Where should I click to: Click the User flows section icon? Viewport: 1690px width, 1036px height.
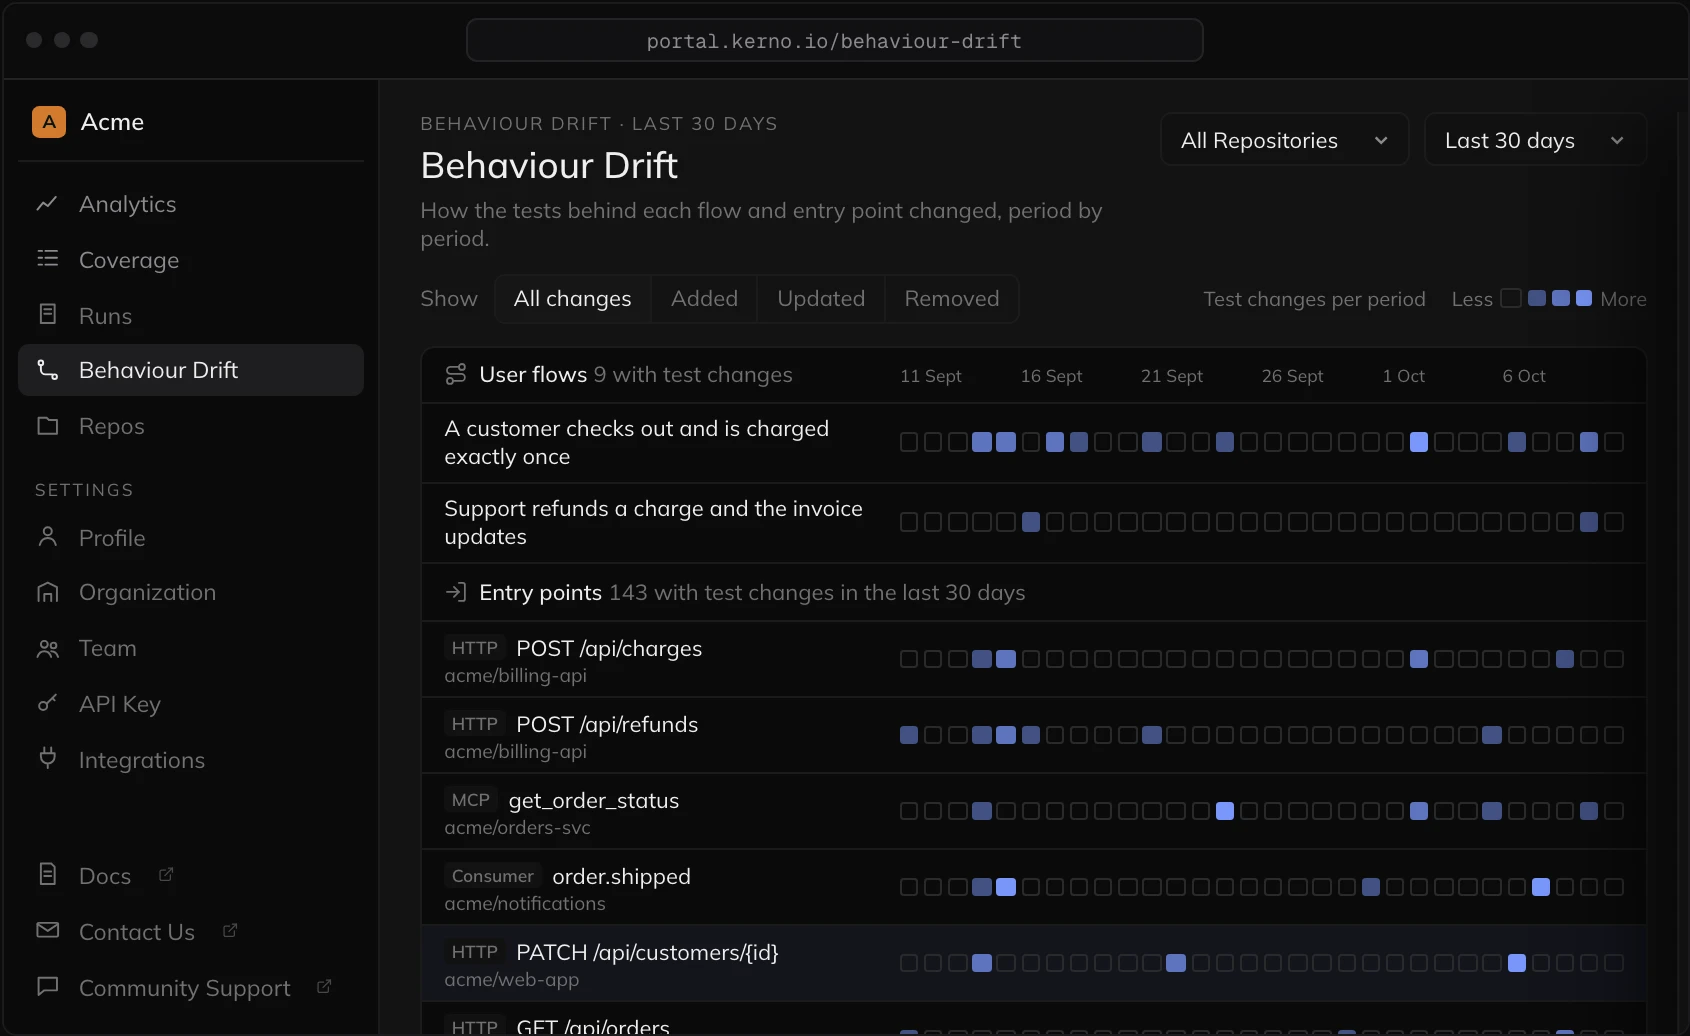456,375
